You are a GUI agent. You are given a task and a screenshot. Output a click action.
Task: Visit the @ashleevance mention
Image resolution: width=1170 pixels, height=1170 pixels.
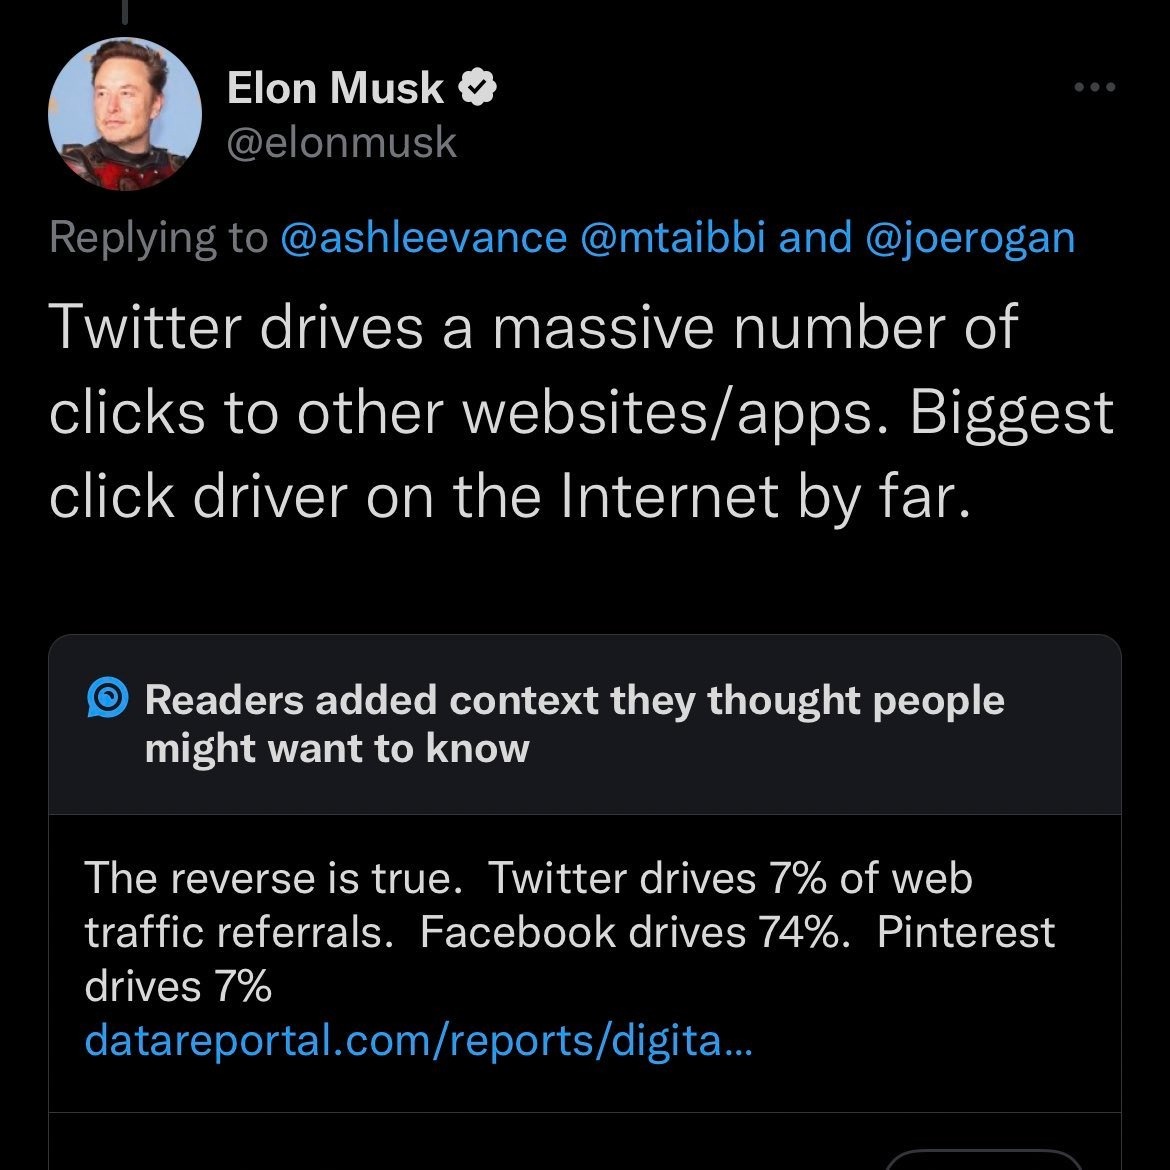tap(422, 237)
